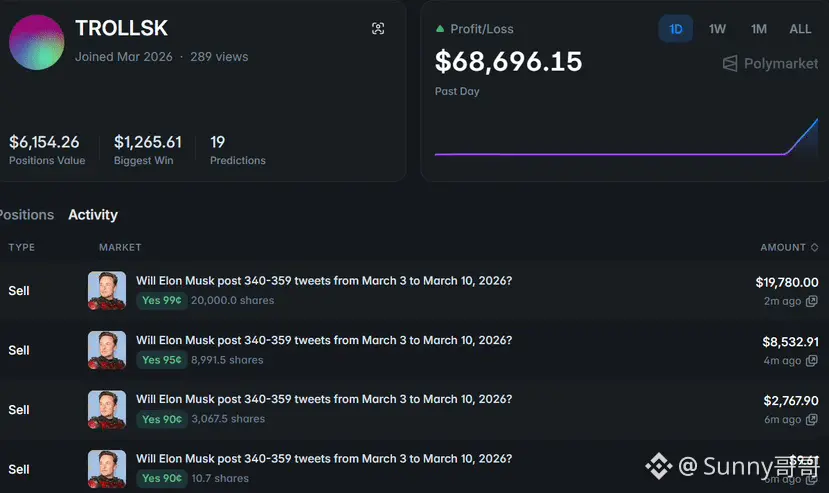Click the $68,696.15 profit value
Viewport: 829px width, 493px height.
click(509, 61)
